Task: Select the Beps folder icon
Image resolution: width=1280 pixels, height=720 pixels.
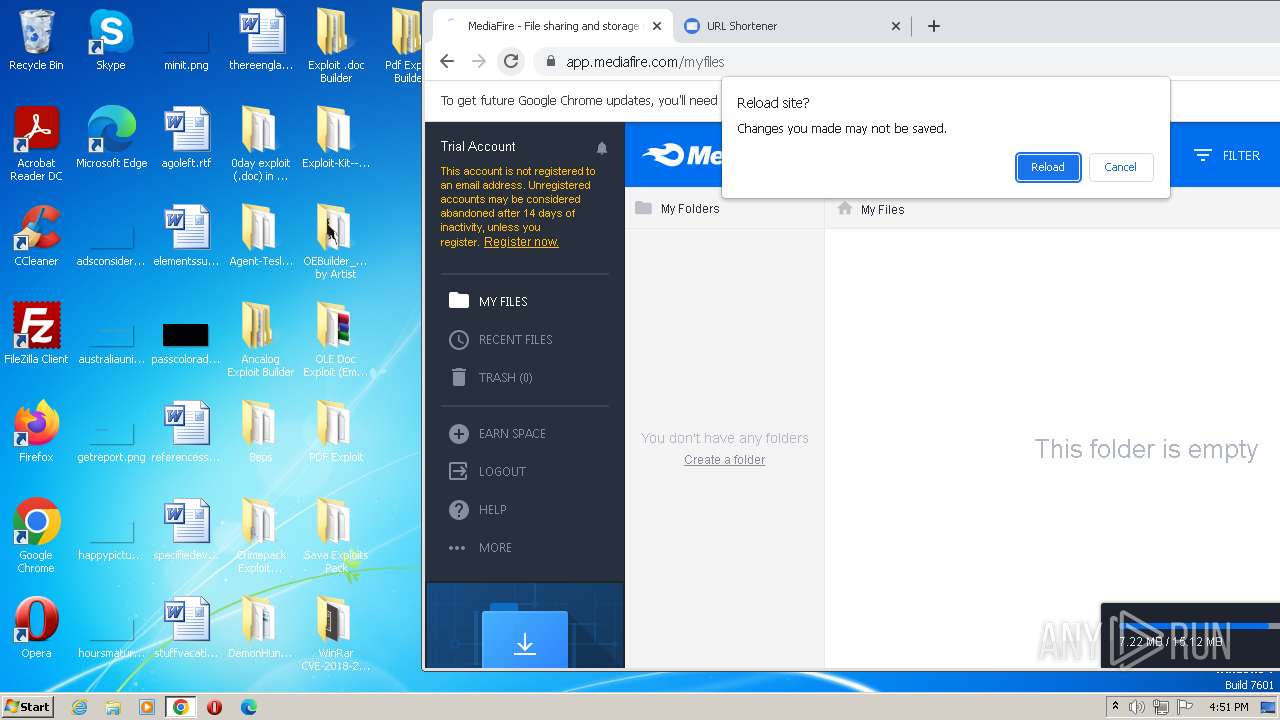Action: click(260, 432)
